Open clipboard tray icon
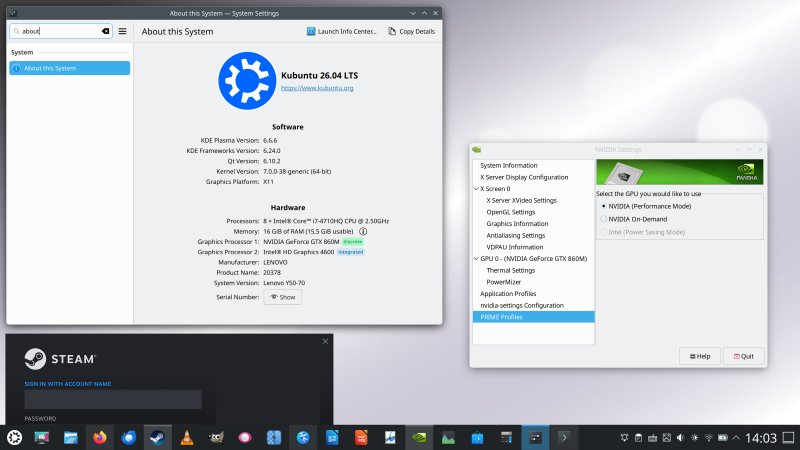This screenshot has width=800, height=450. click(x=638, y=437)
